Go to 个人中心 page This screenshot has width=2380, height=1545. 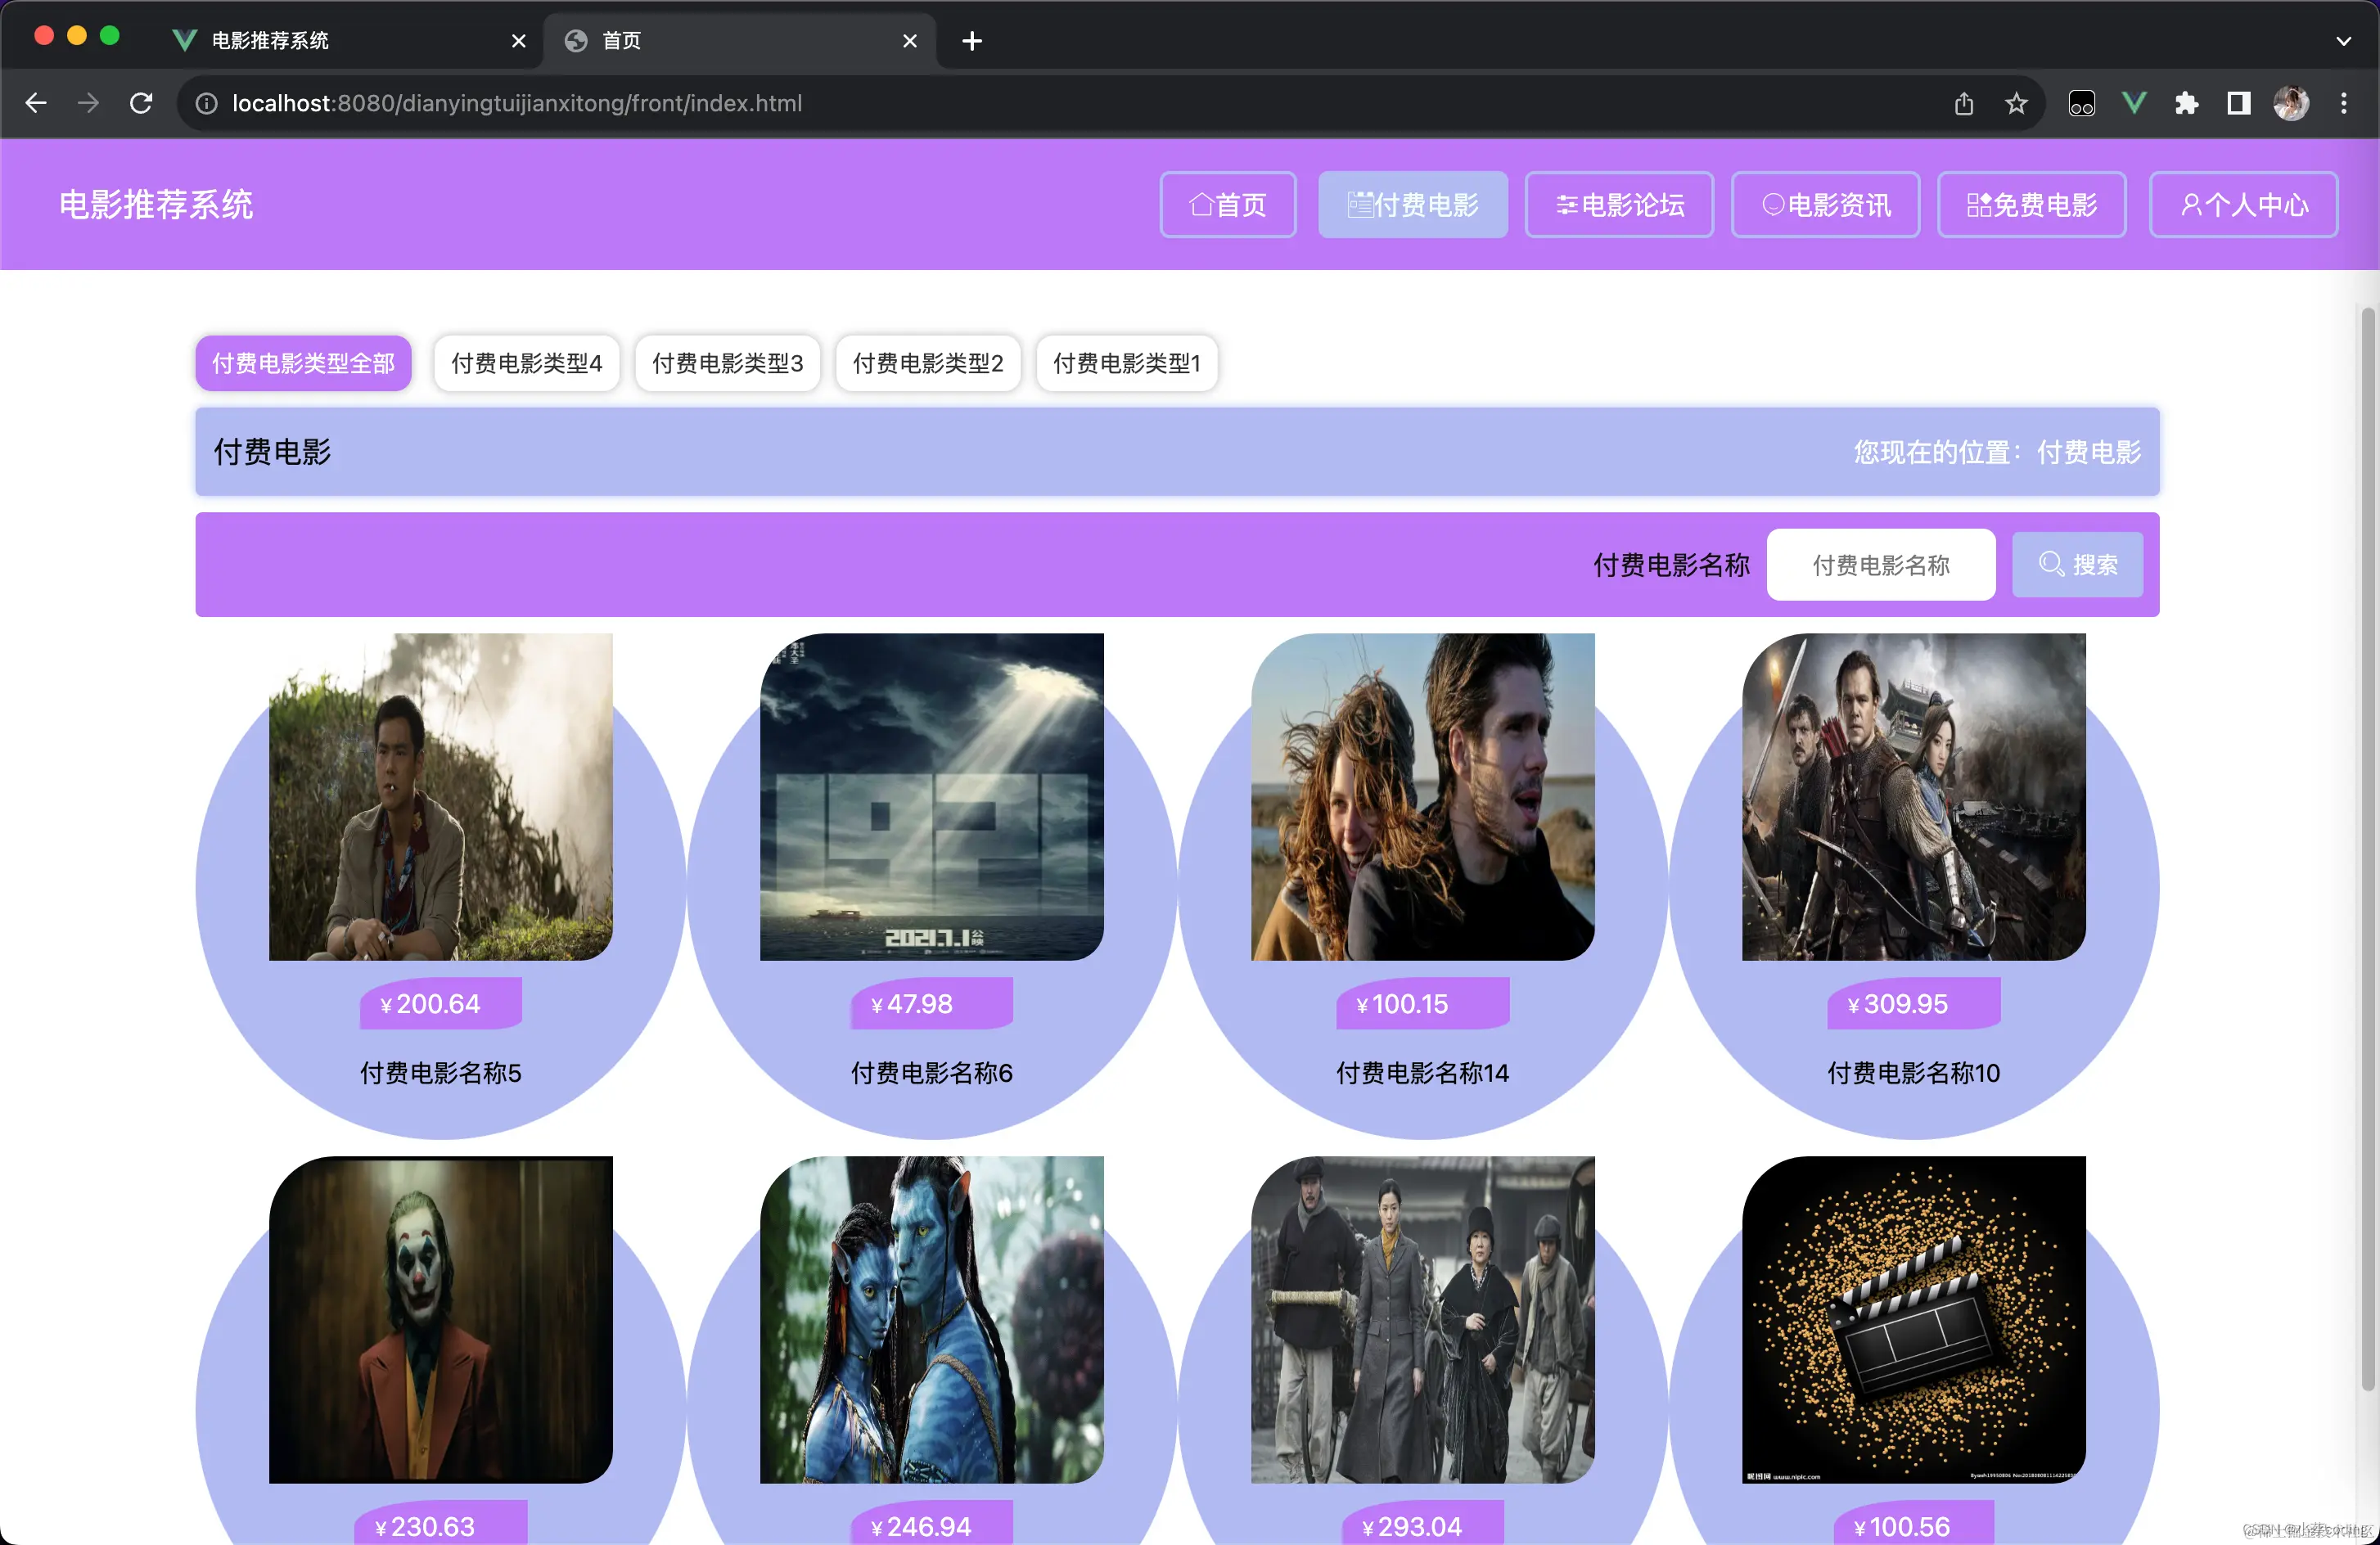(2243, 205)
